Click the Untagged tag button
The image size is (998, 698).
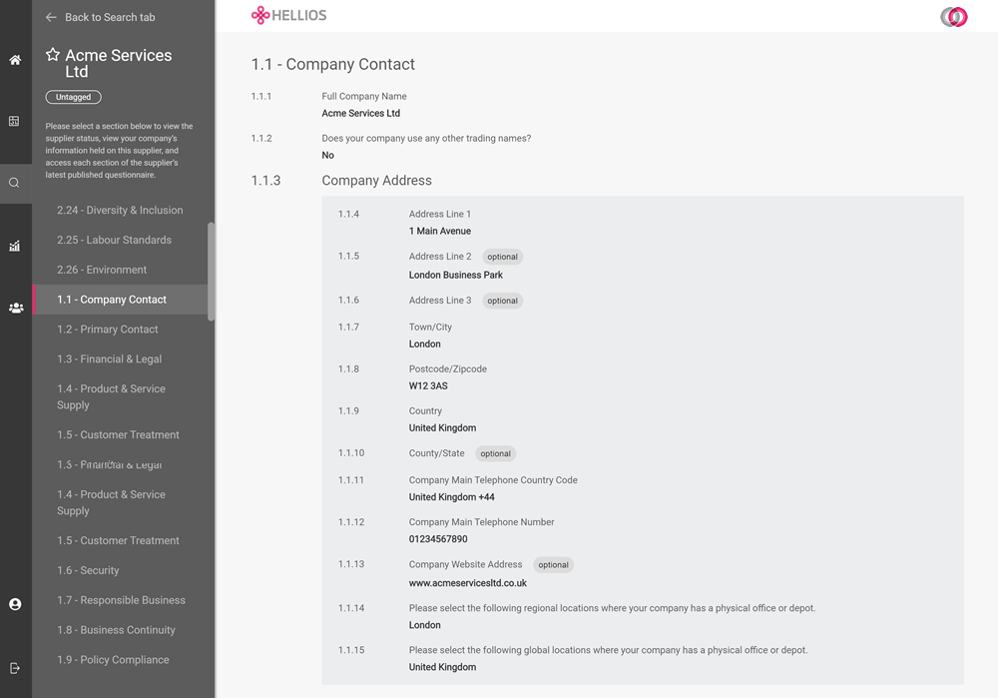73,97
